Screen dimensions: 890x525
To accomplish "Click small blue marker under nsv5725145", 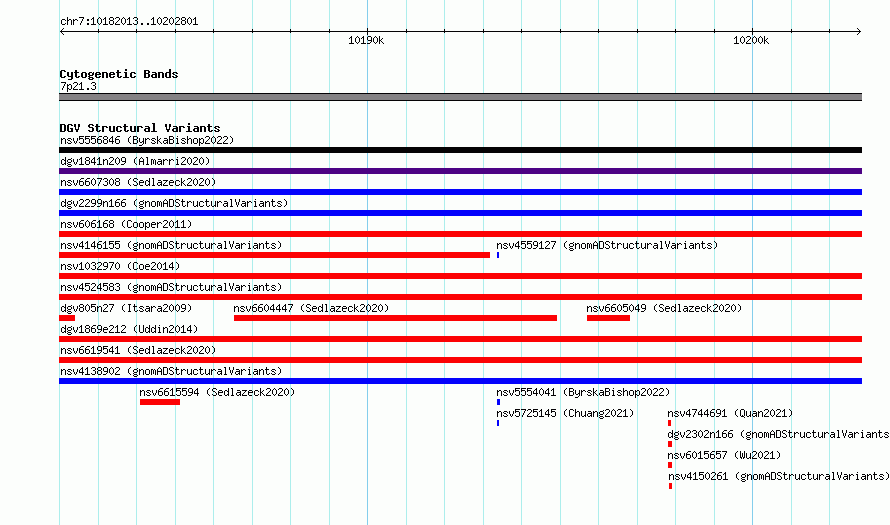I will [x=498, y=423].
